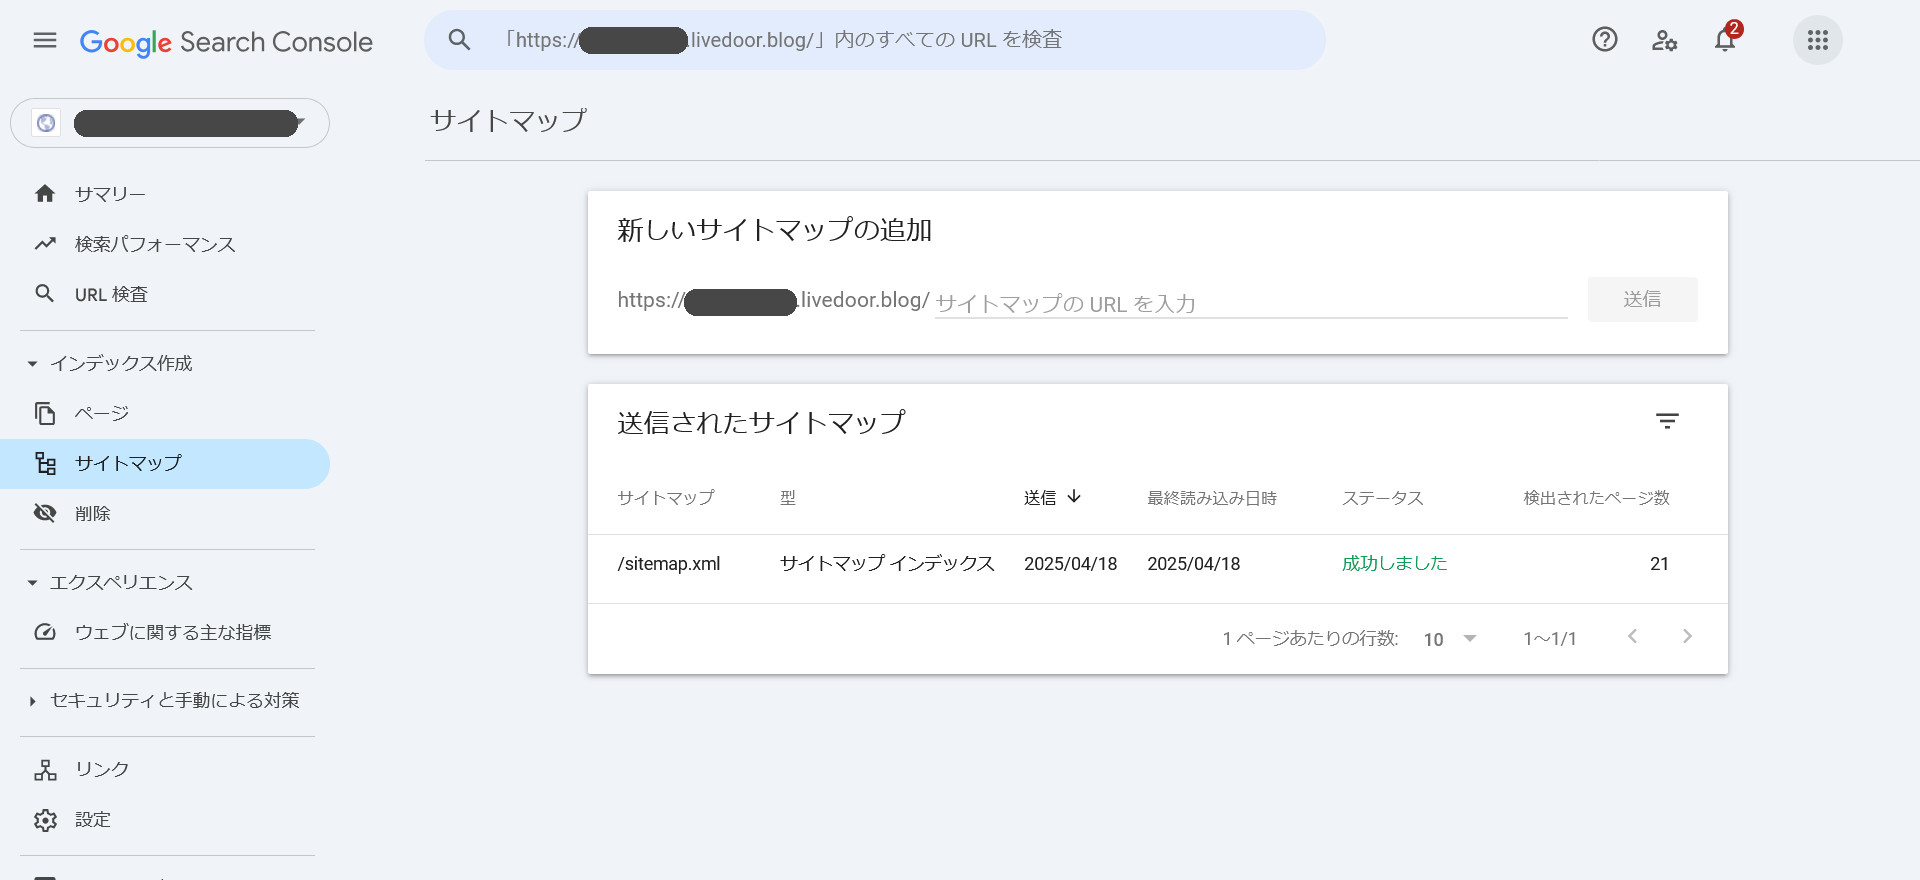1920x880 pixels.
Task: Click the trend icon beside 検索パフォーマンス
Action: 45,243
